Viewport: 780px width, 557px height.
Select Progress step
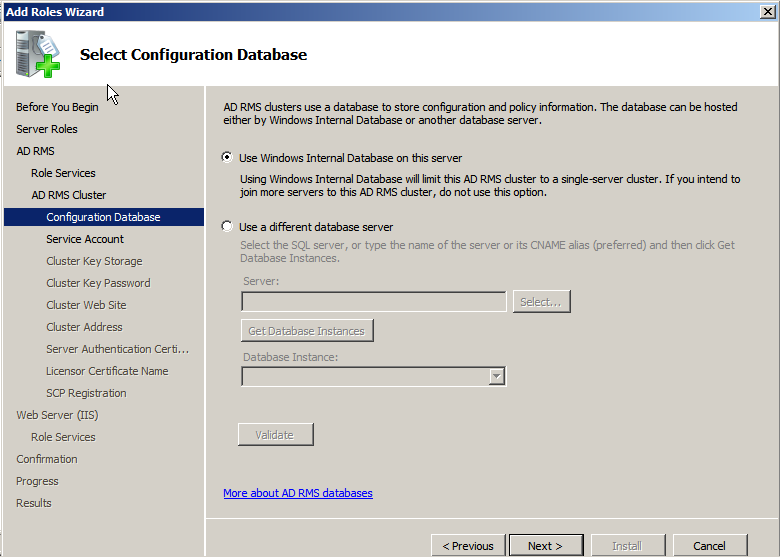pos(37,481)
